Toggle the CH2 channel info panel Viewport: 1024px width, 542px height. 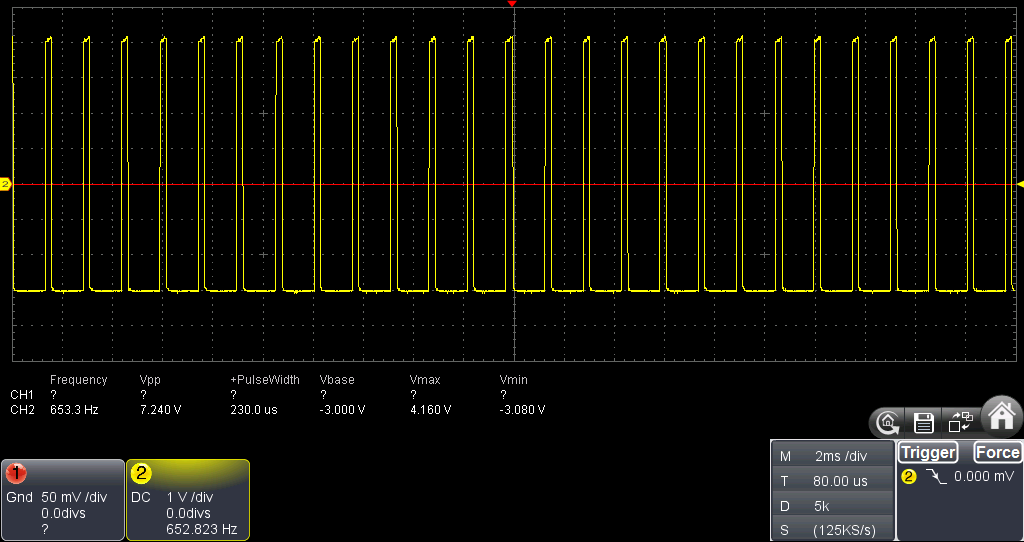click(187, 499)
